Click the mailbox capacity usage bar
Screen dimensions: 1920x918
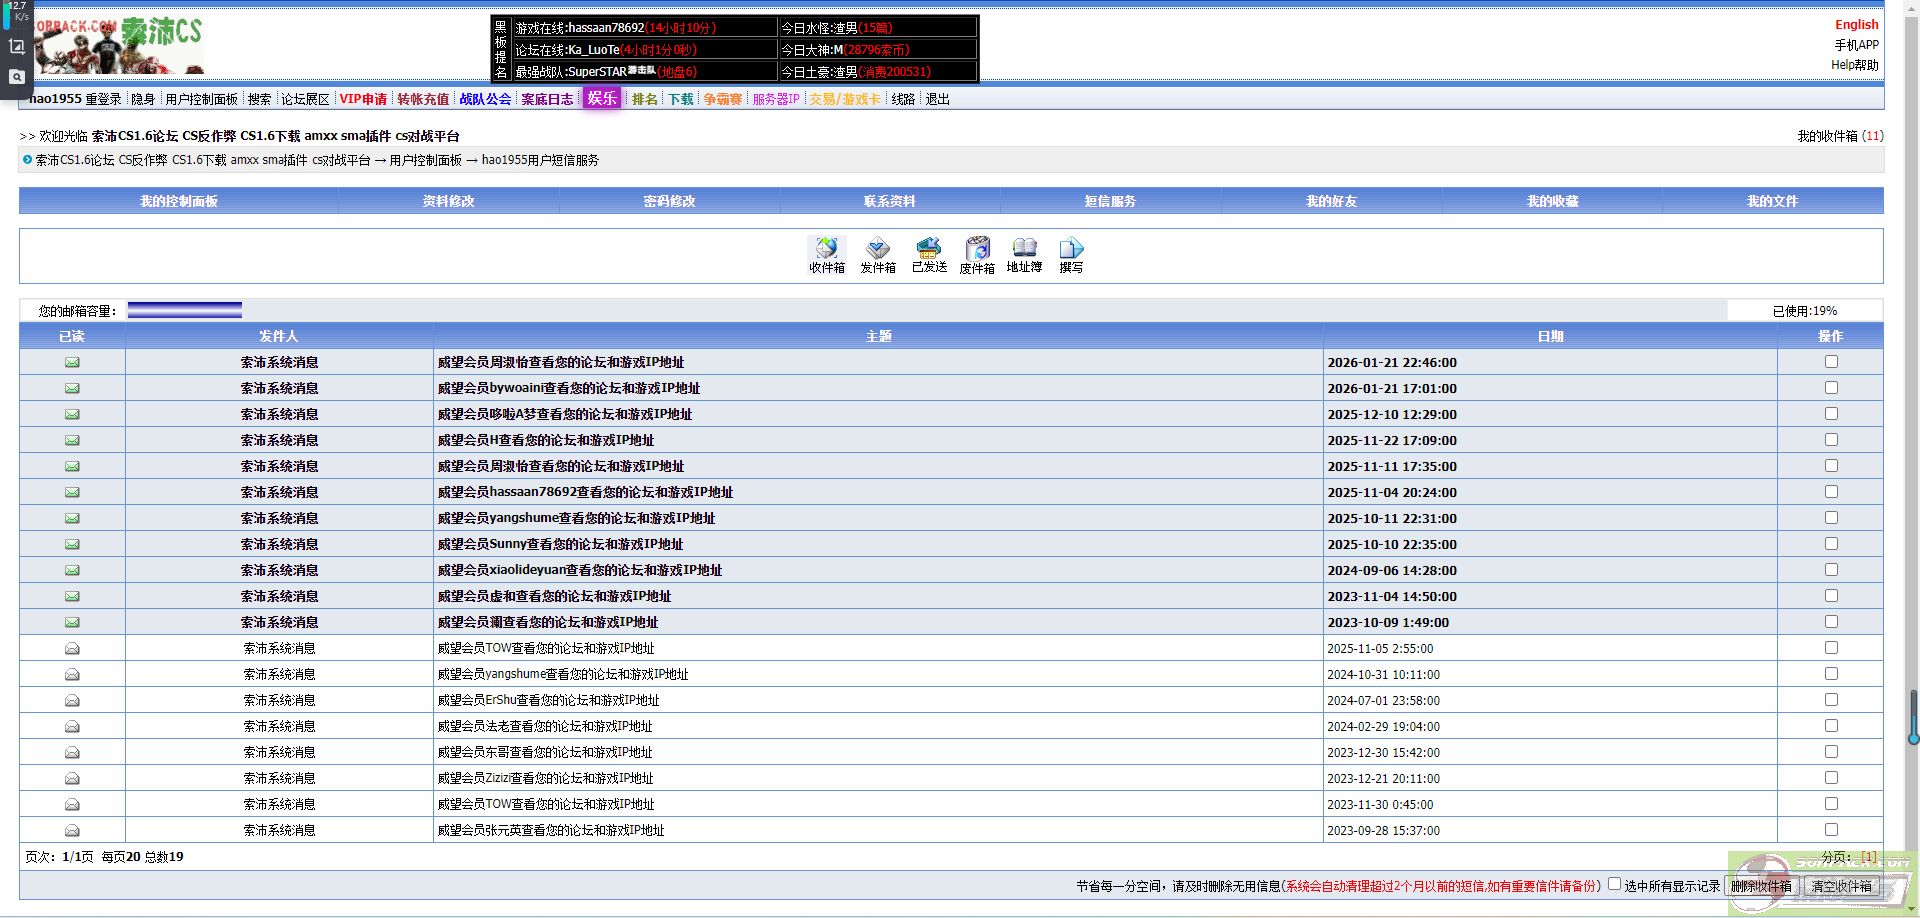(x=185, y=311)
